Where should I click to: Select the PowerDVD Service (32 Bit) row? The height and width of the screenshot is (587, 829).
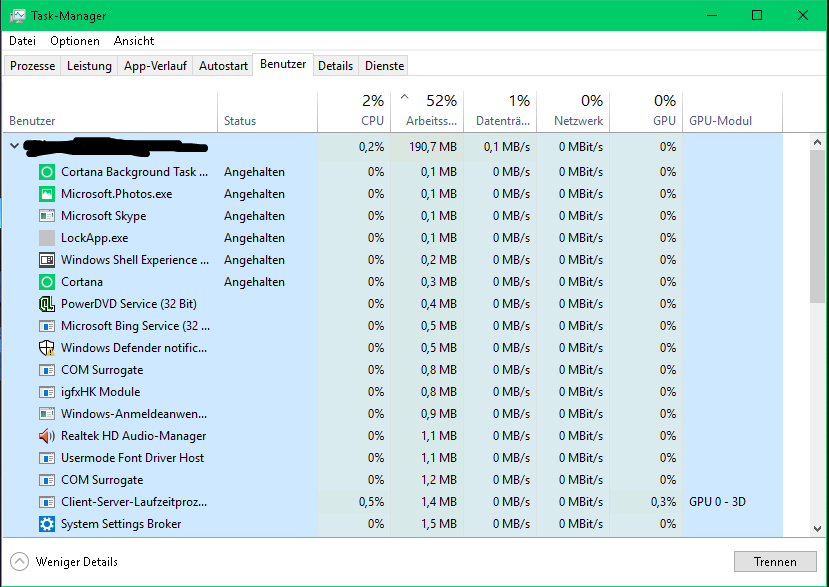click(393, 304)
